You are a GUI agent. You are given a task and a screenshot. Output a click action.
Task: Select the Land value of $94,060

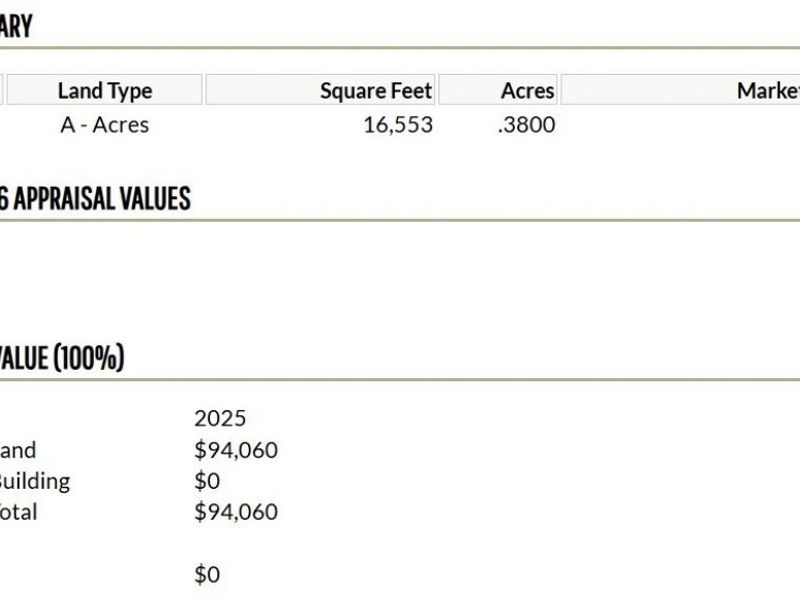(x=236, y=450)
